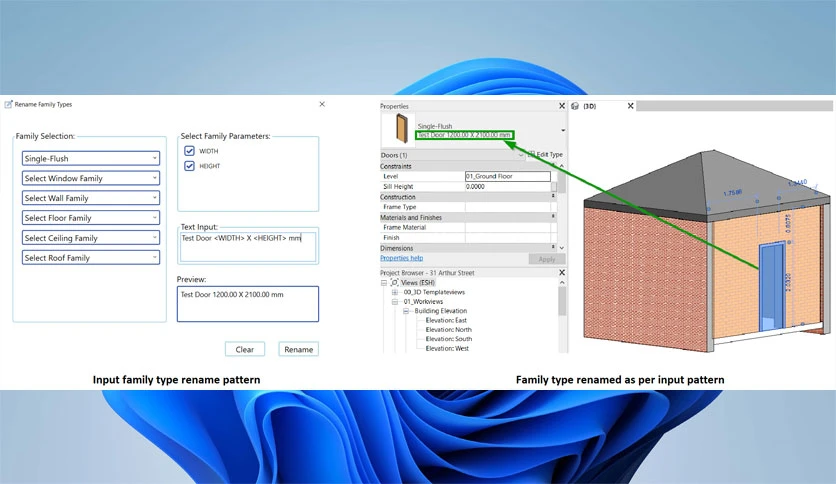Close the (3D) view tab

(631, 106)
